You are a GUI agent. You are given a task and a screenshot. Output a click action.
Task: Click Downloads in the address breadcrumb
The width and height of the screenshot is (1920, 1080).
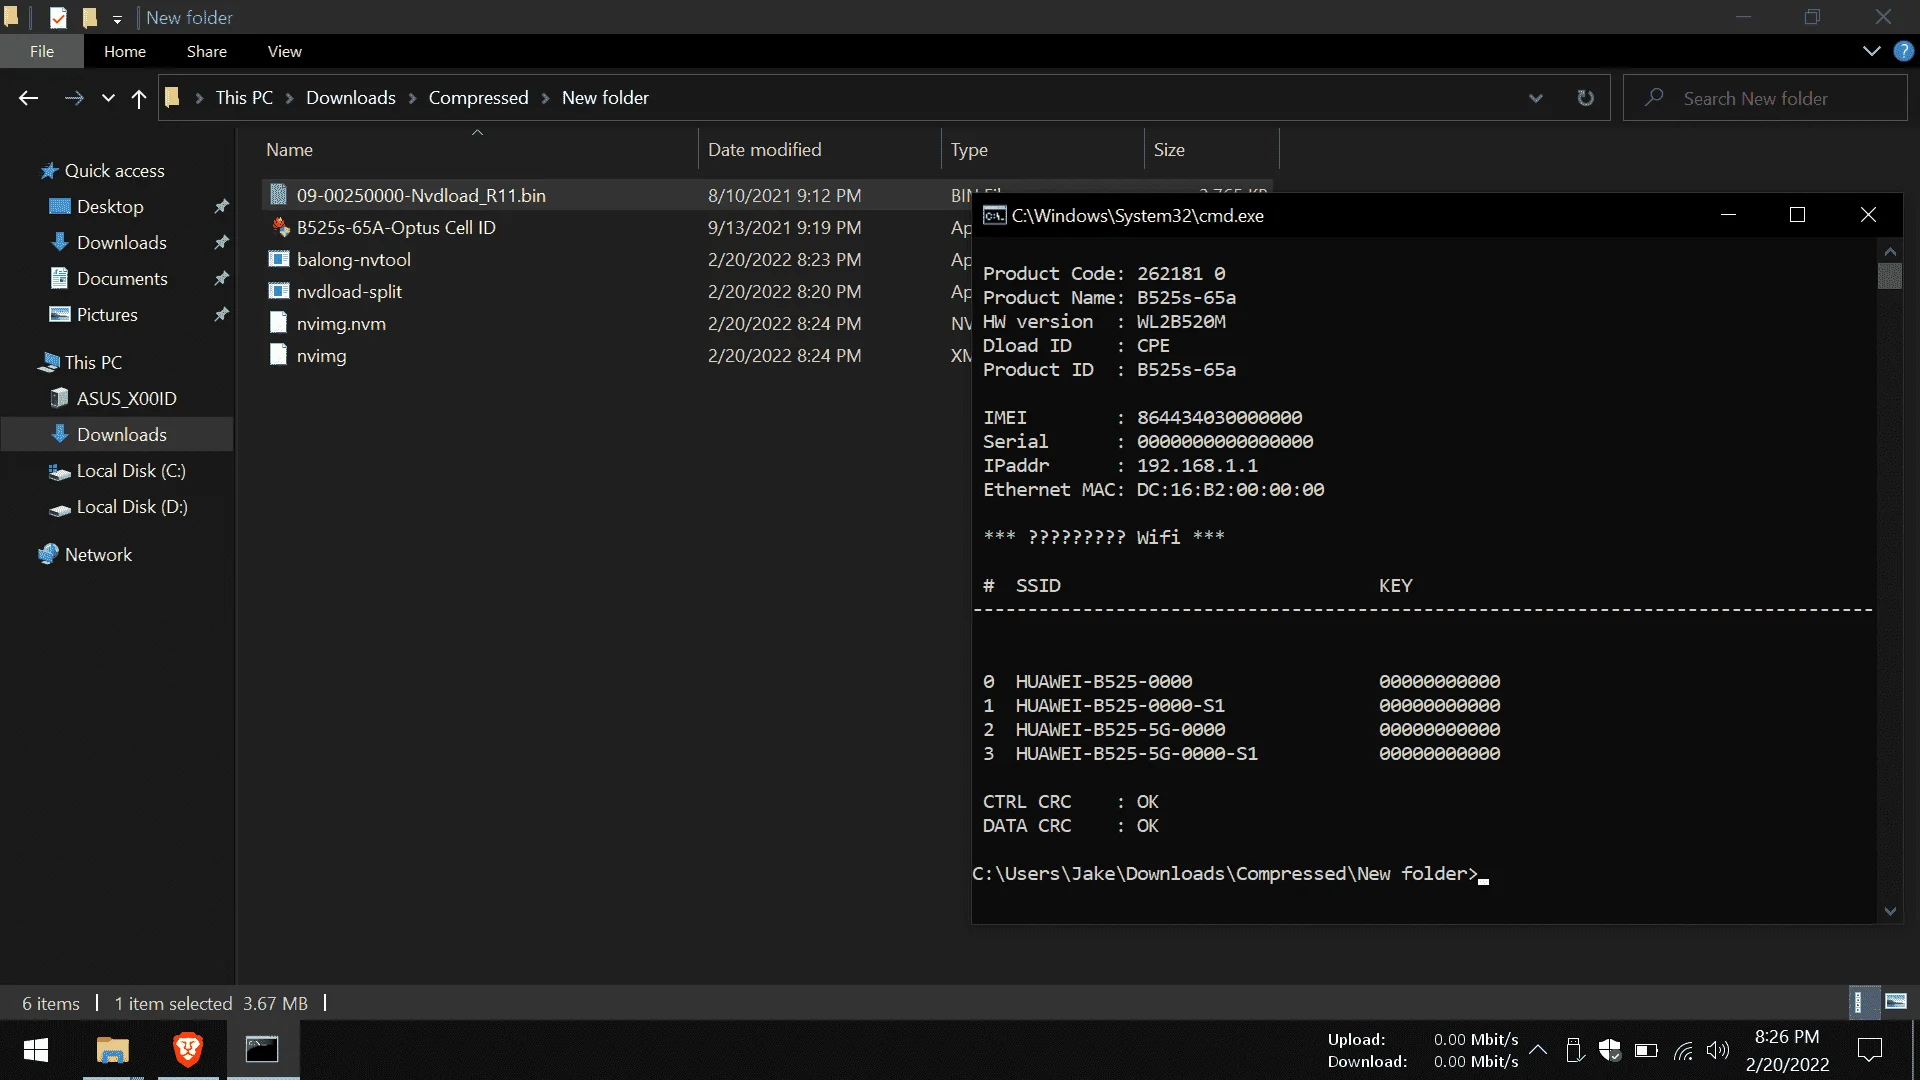click(351, 98)
